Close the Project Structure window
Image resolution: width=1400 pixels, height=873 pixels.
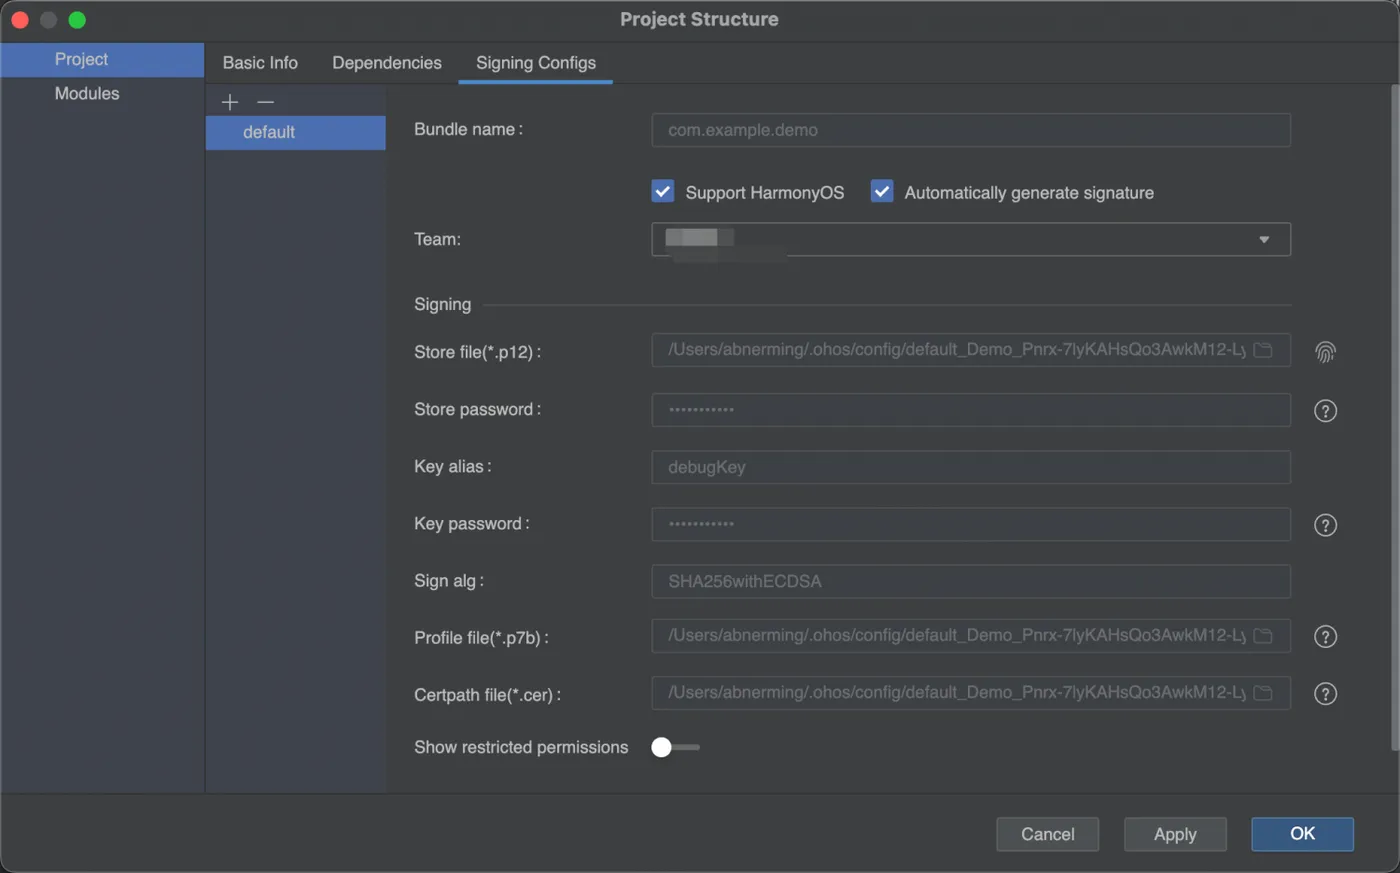[20, 20]
